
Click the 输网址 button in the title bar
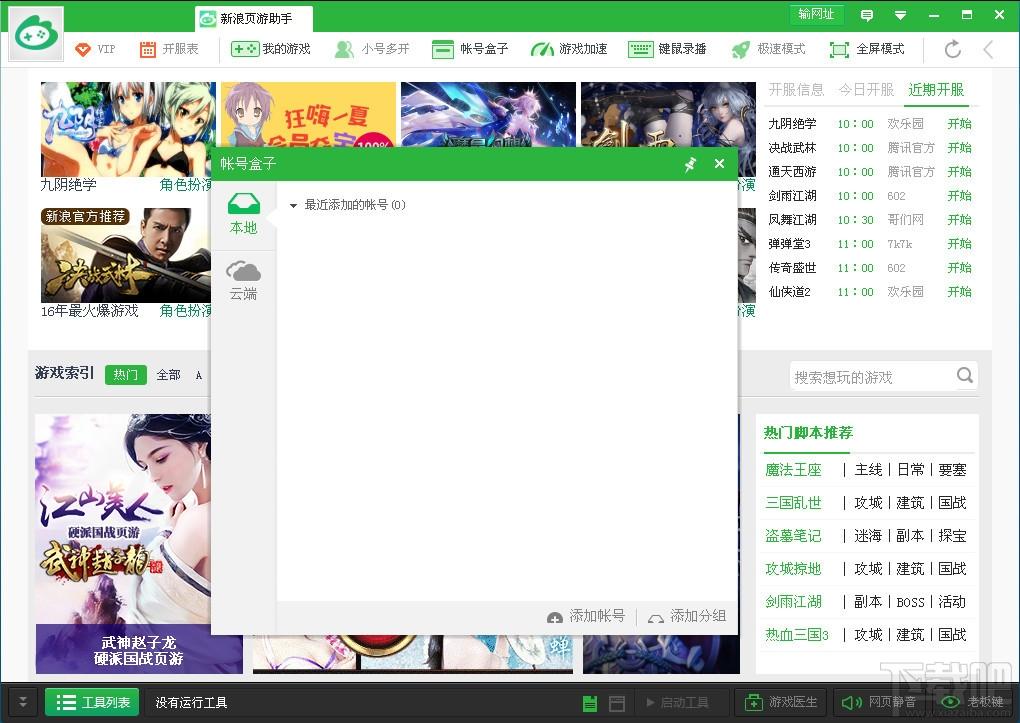[x=816, y=14]
